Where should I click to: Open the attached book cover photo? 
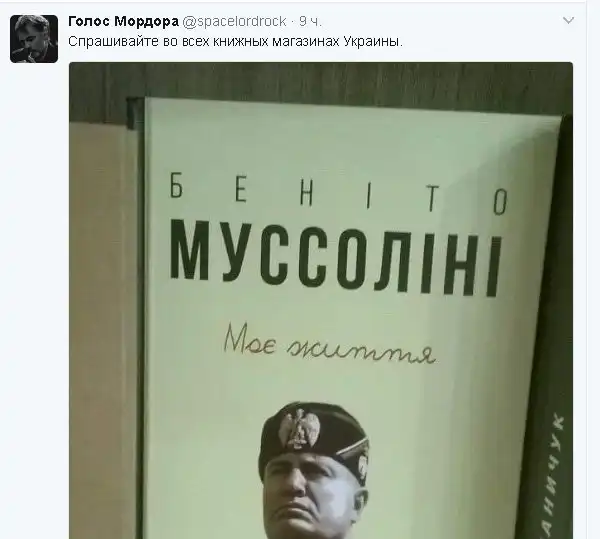(x=321, y=300)
